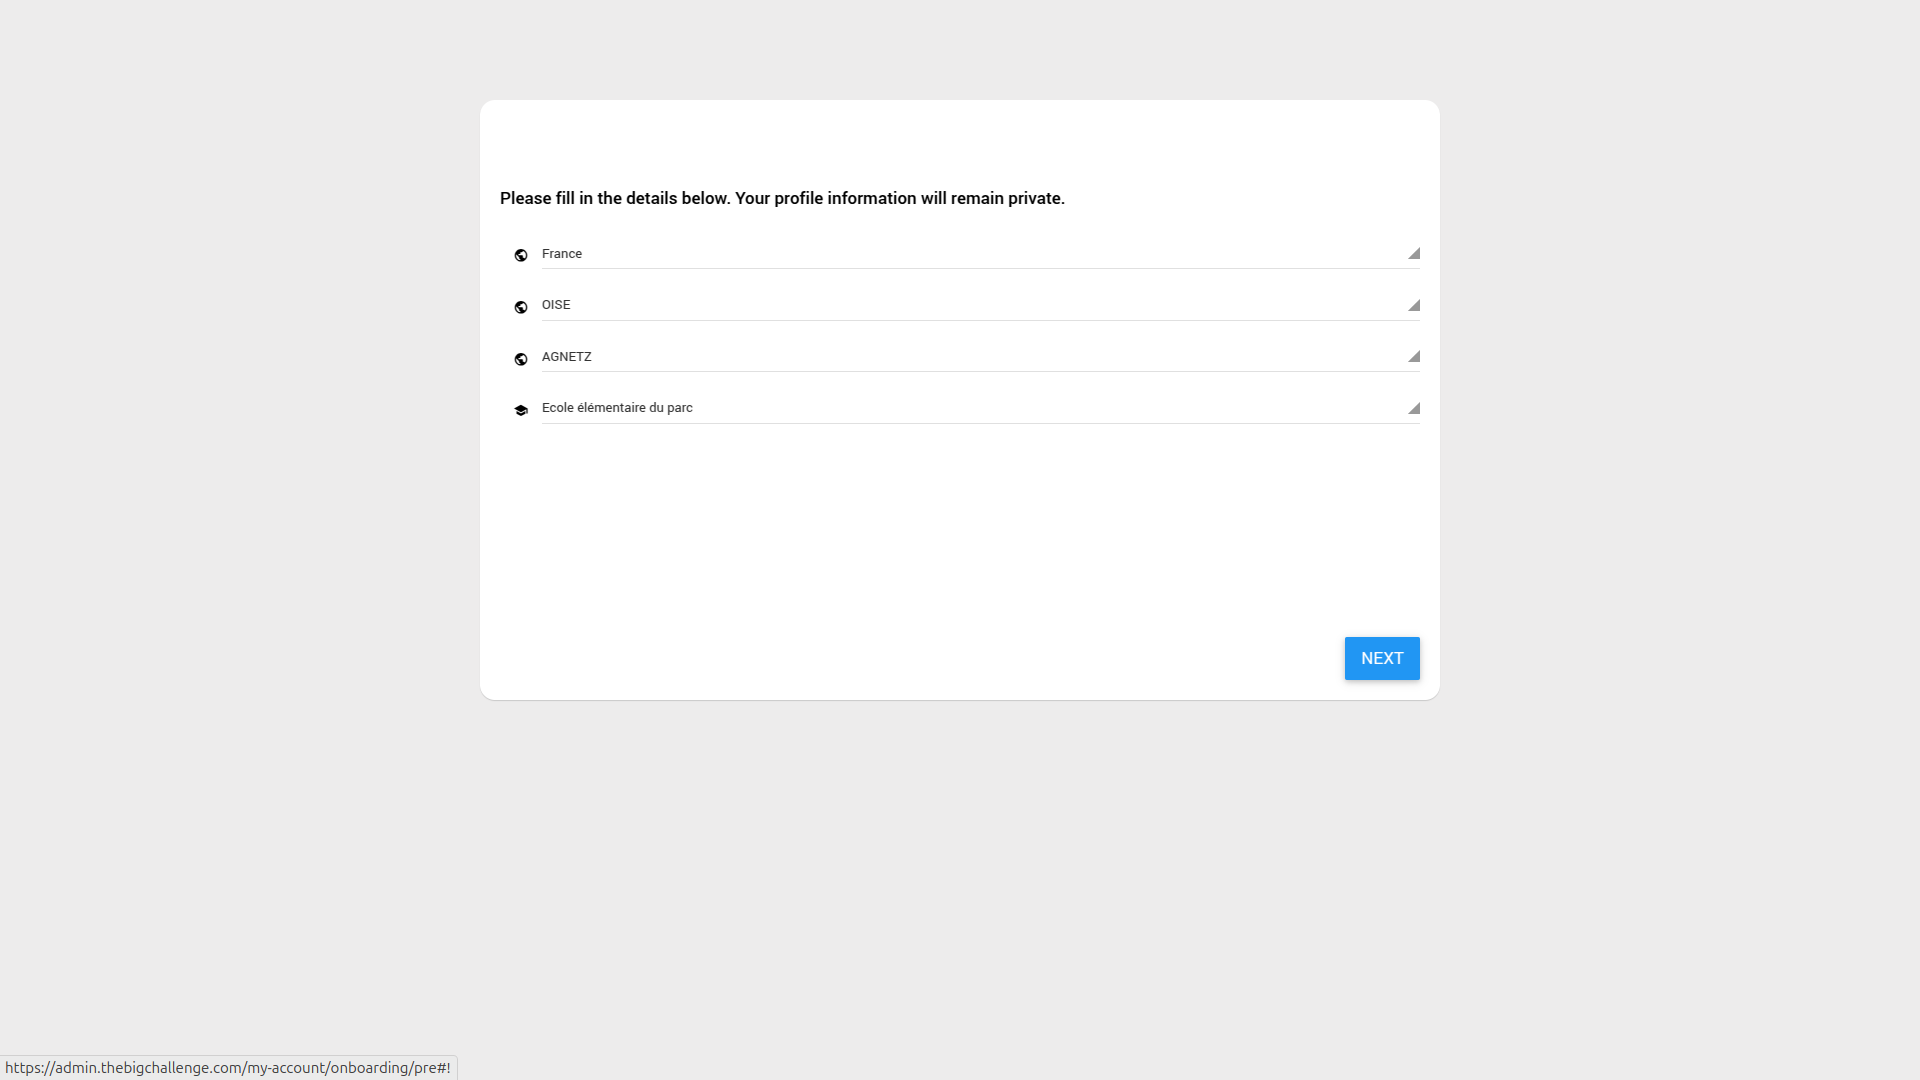1920x1080 pixels.
Task: Click the globe icon beside France
Action: click(x=521, y=255)
